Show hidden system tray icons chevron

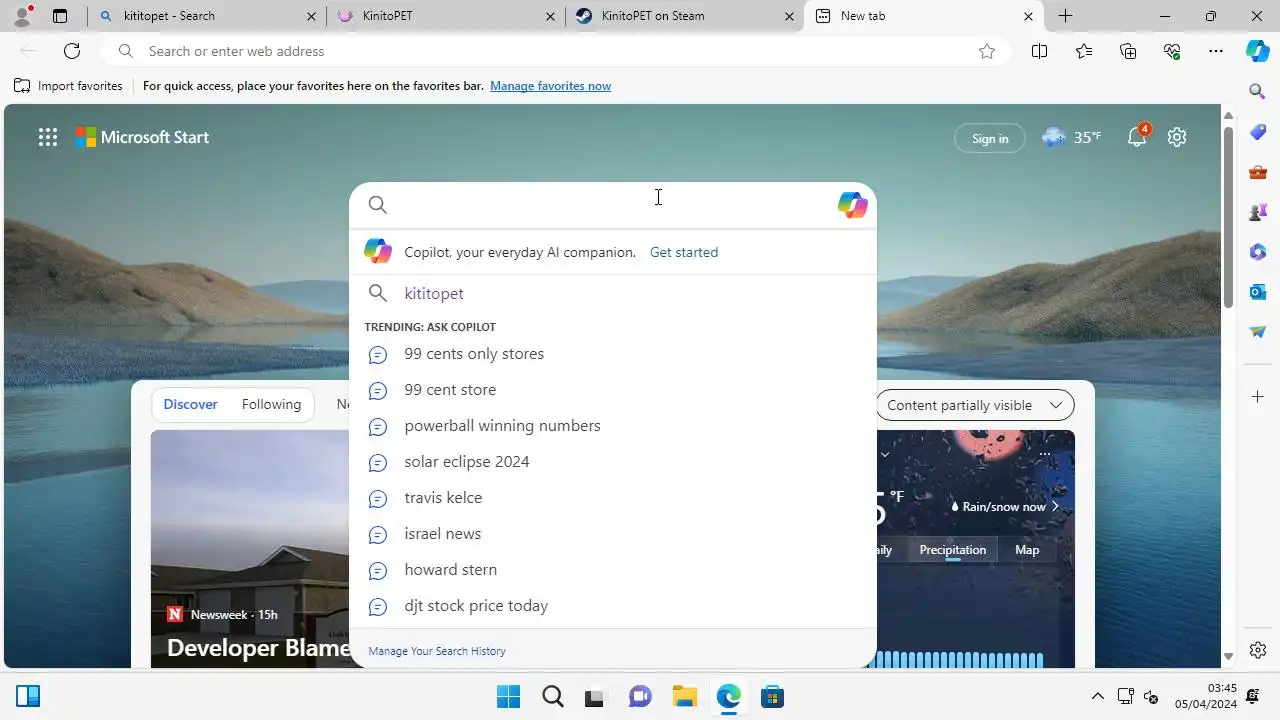point(1097,696)
